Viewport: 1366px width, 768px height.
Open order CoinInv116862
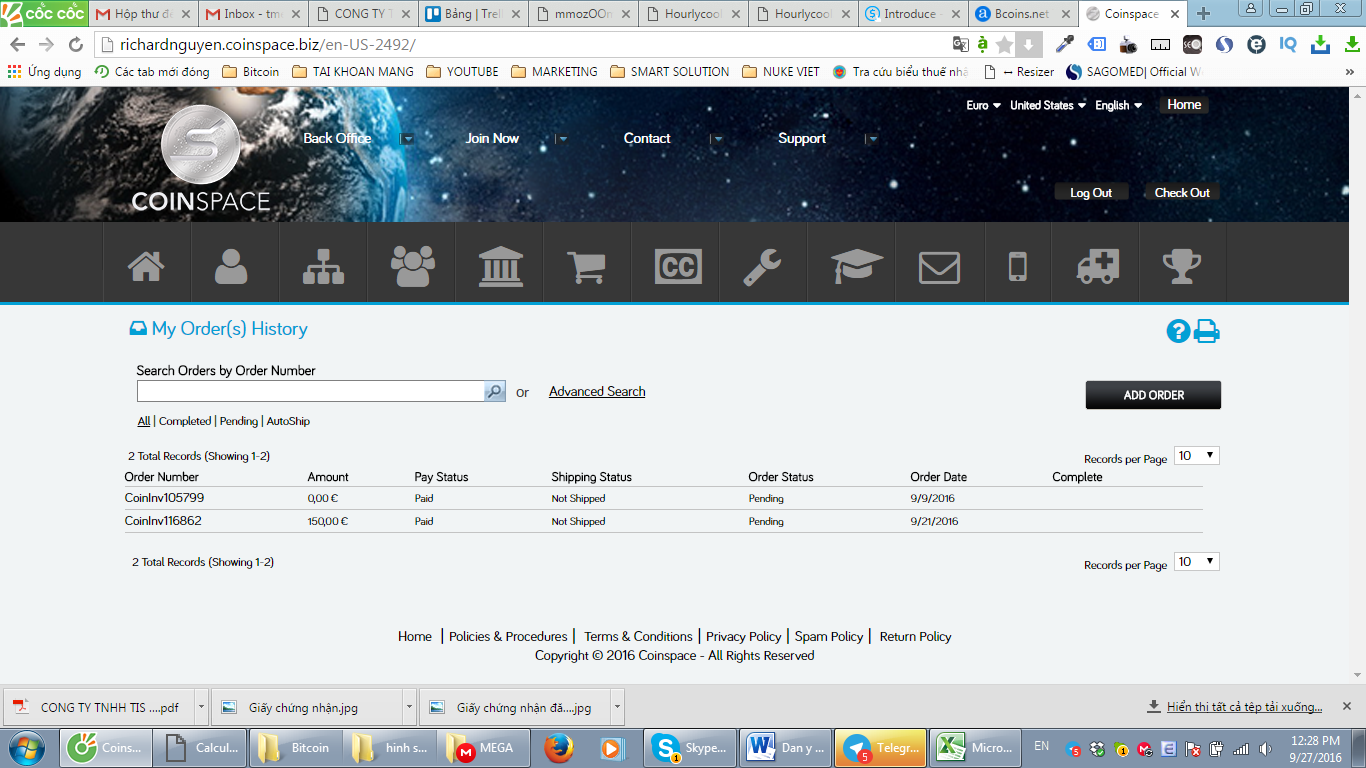[x=163, y=521]
